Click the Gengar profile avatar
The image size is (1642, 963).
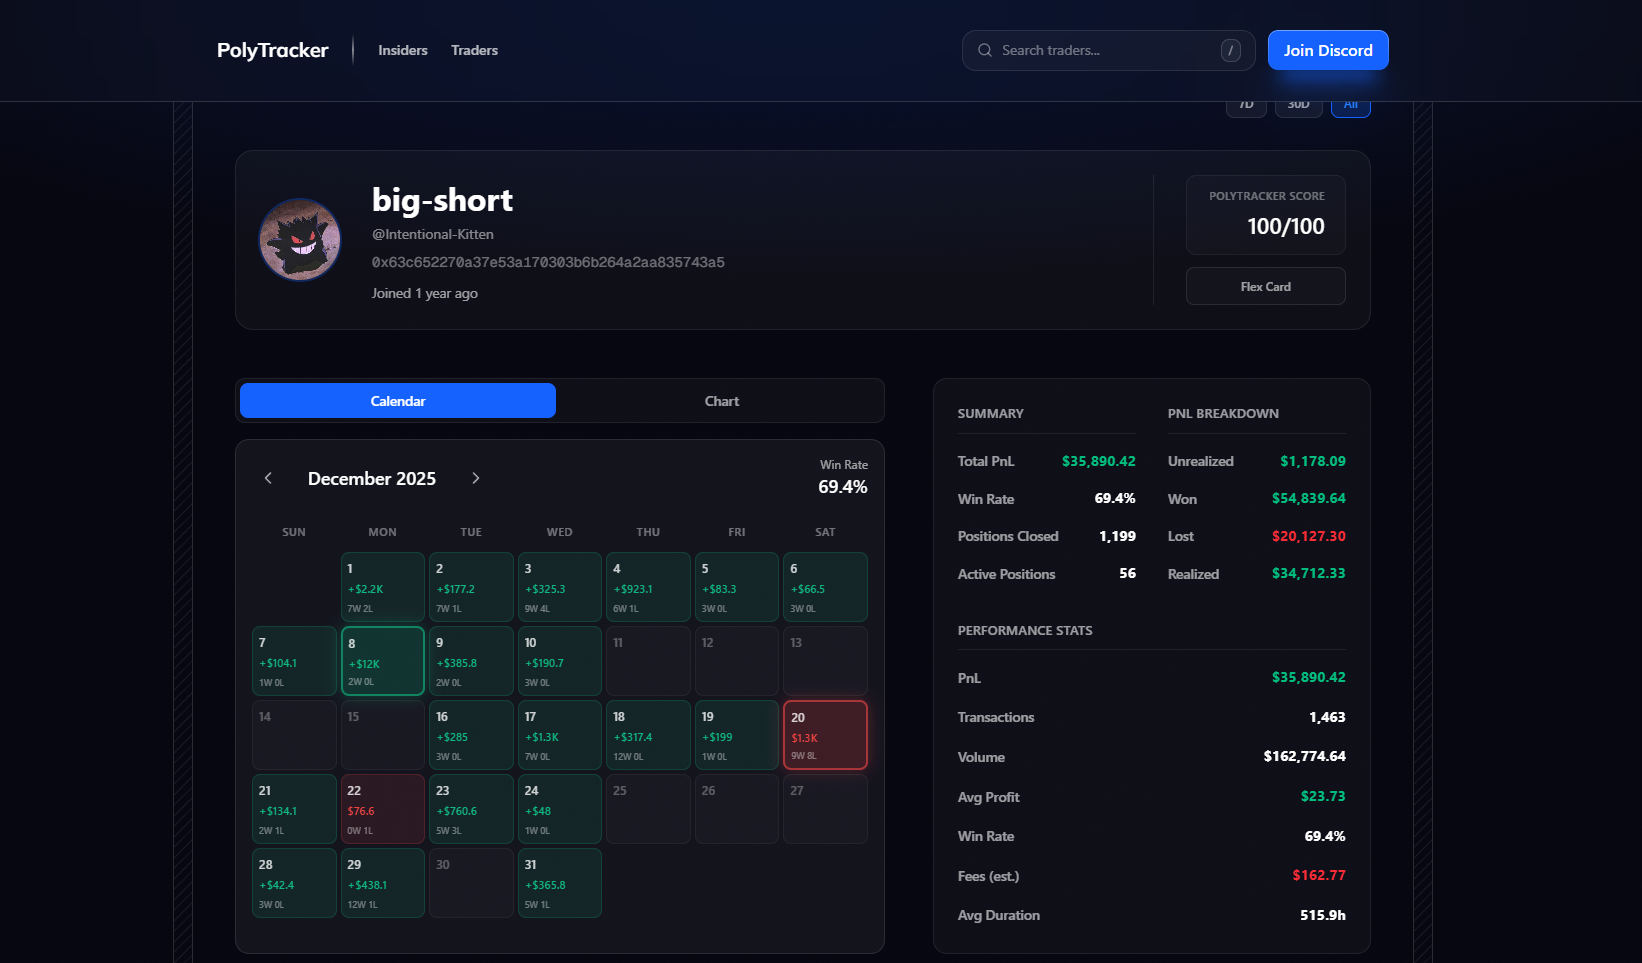pyautogui.click(x=300, y=240)
